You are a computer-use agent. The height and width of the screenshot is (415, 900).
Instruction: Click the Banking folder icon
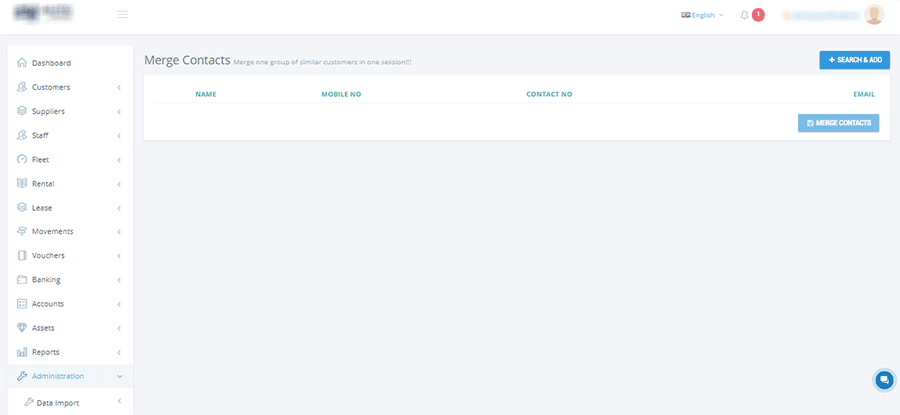click(22, 280)
